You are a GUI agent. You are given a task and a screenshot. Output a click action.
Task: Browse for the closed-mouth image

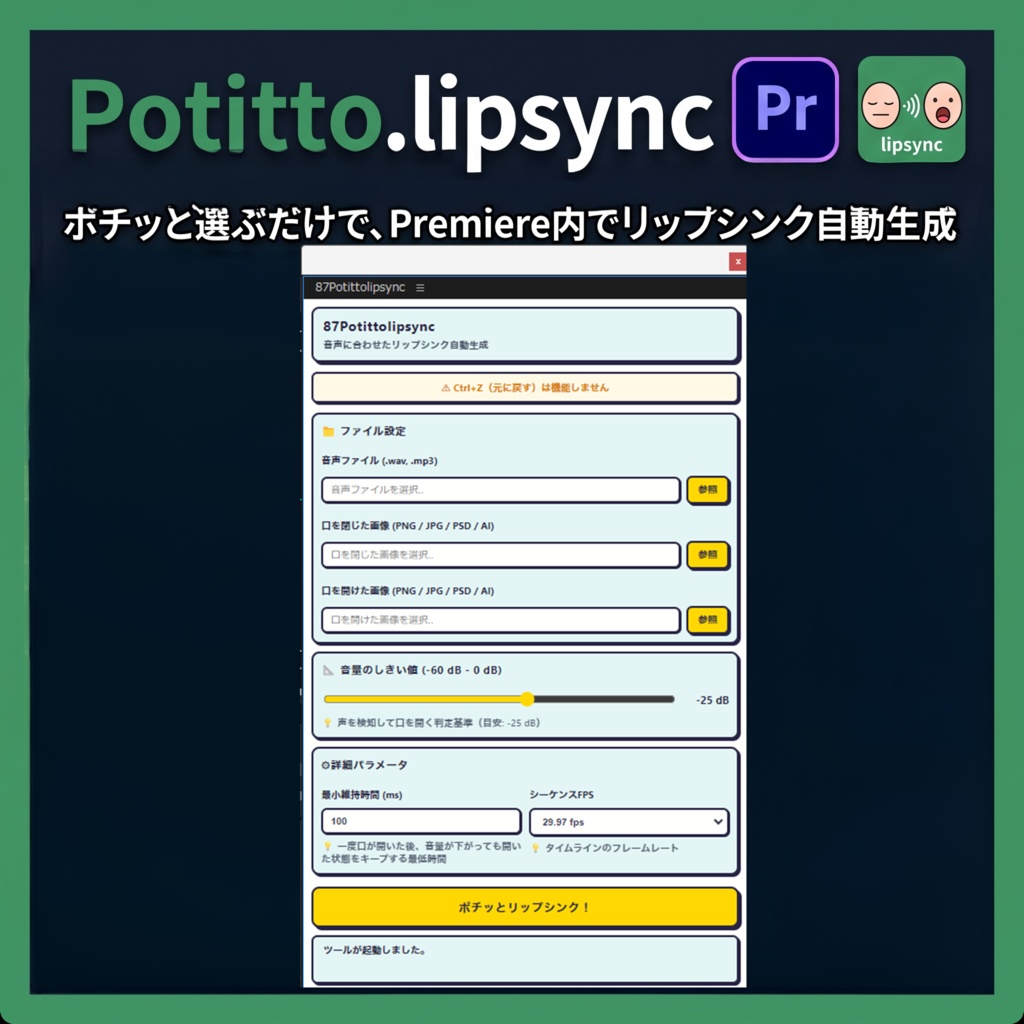point(708,555)
